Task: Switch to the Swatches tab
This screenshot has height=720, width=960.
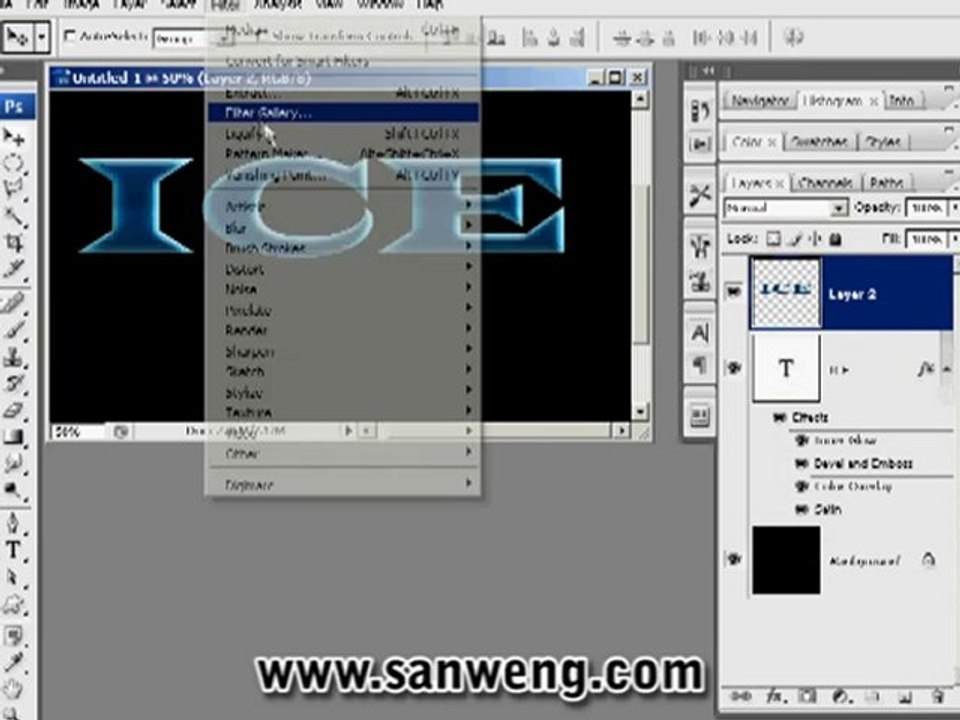Action: point(819,142)
